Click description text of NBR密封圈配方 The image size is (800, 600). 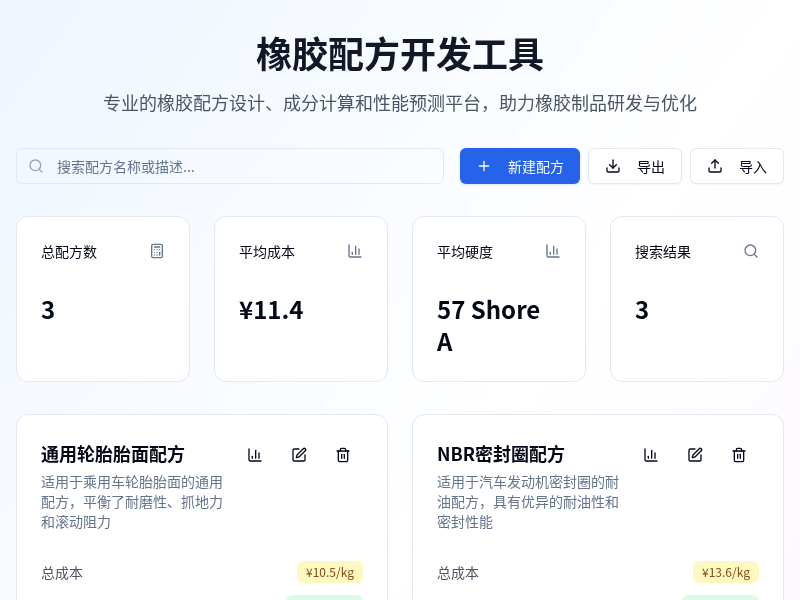pyautogui.click(x=528, y=502)
